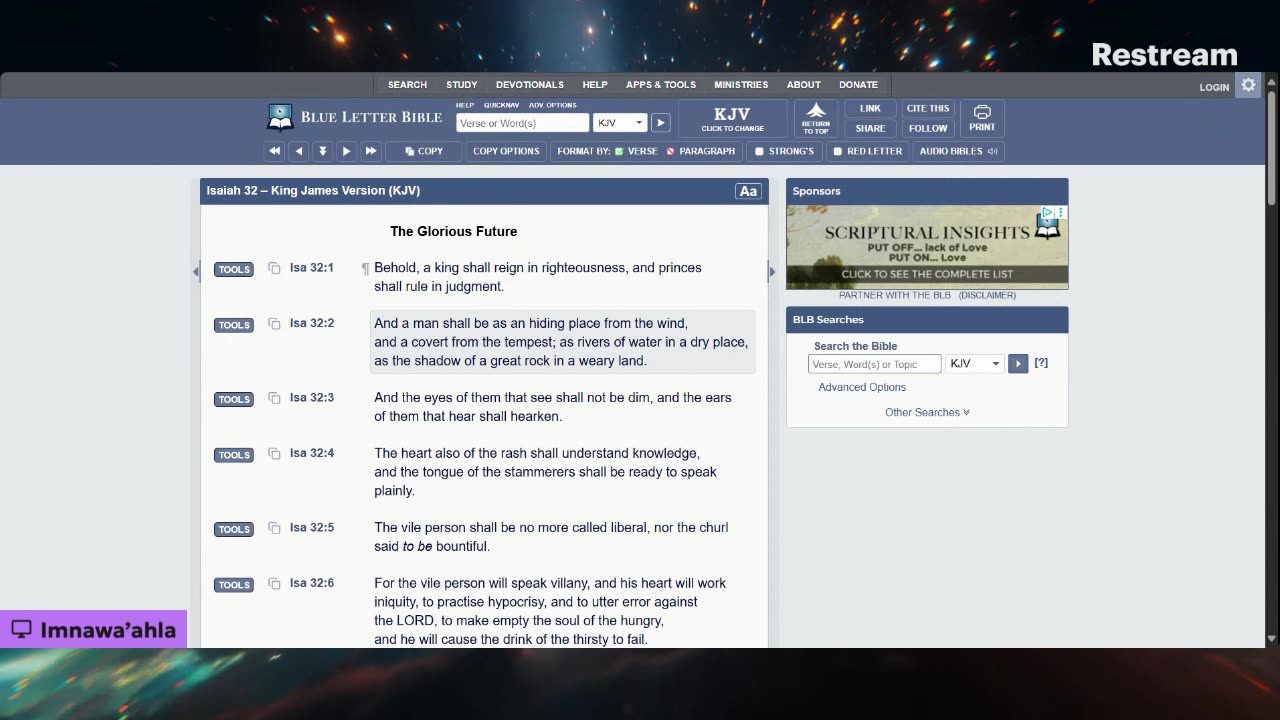Click the Verse or Word(s) search field
Viewport: 1280px width, 720px height.
tap(522, 123)
